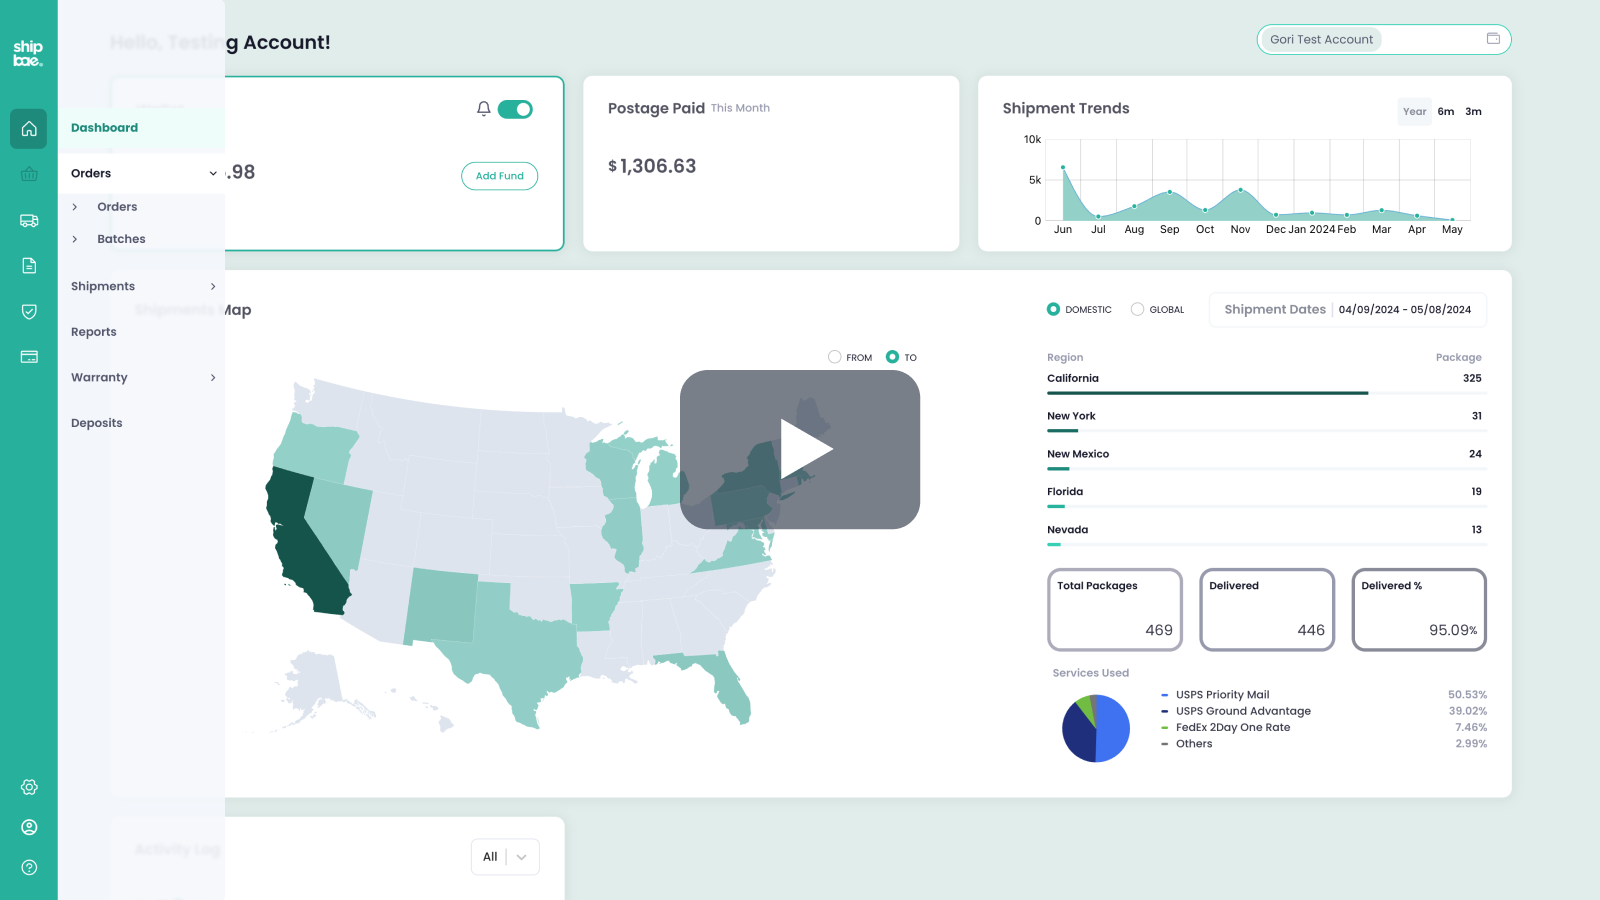Play the video overlay on the map
Image resolution: width=1600 pixels, height=900 pixels.
[x=800, y=450]
